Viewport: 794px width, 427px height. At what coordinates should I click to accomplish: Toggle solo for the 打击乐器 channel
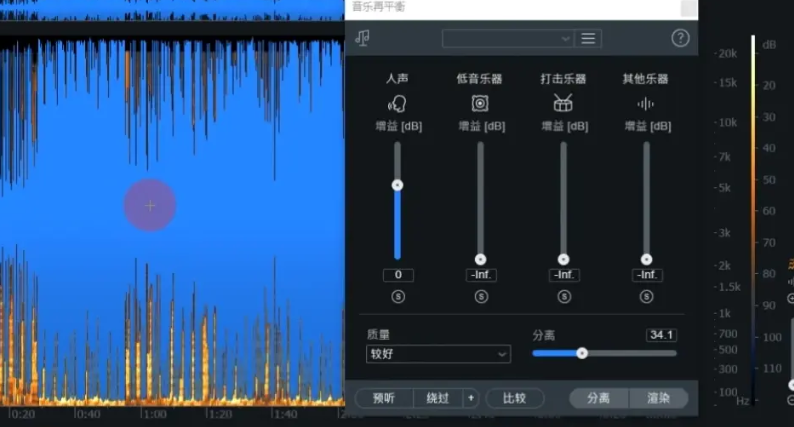[x=564, y=297]
